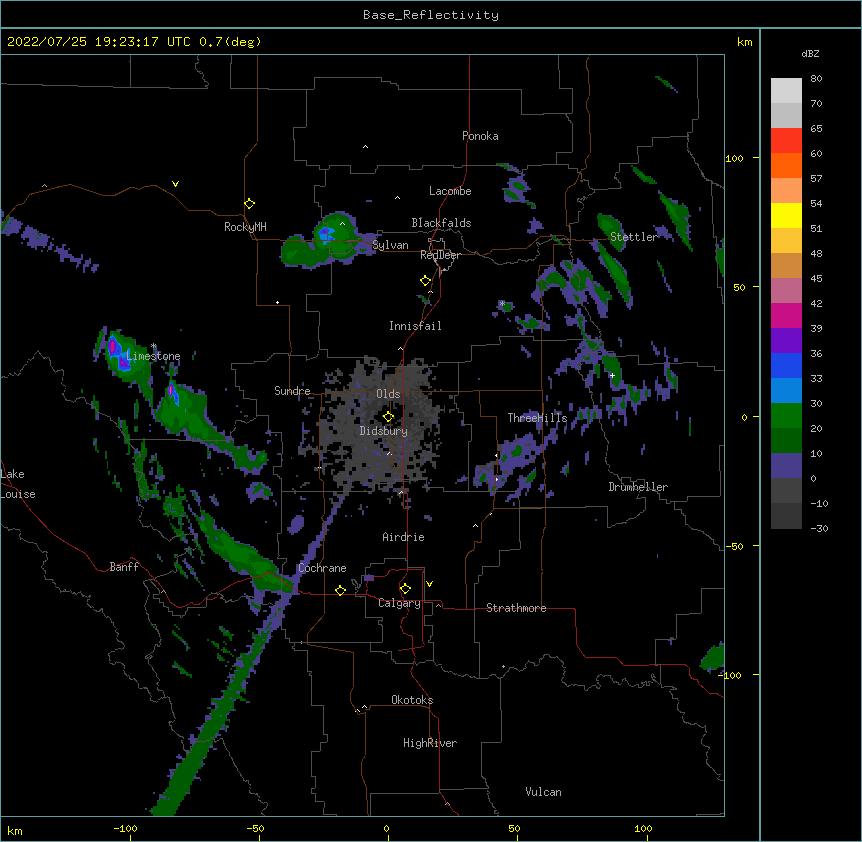The image size is (862, 842).
Task: Select the light gray 80 dBZ swatch
Action: pyautogui.click(x=786, y=91)
